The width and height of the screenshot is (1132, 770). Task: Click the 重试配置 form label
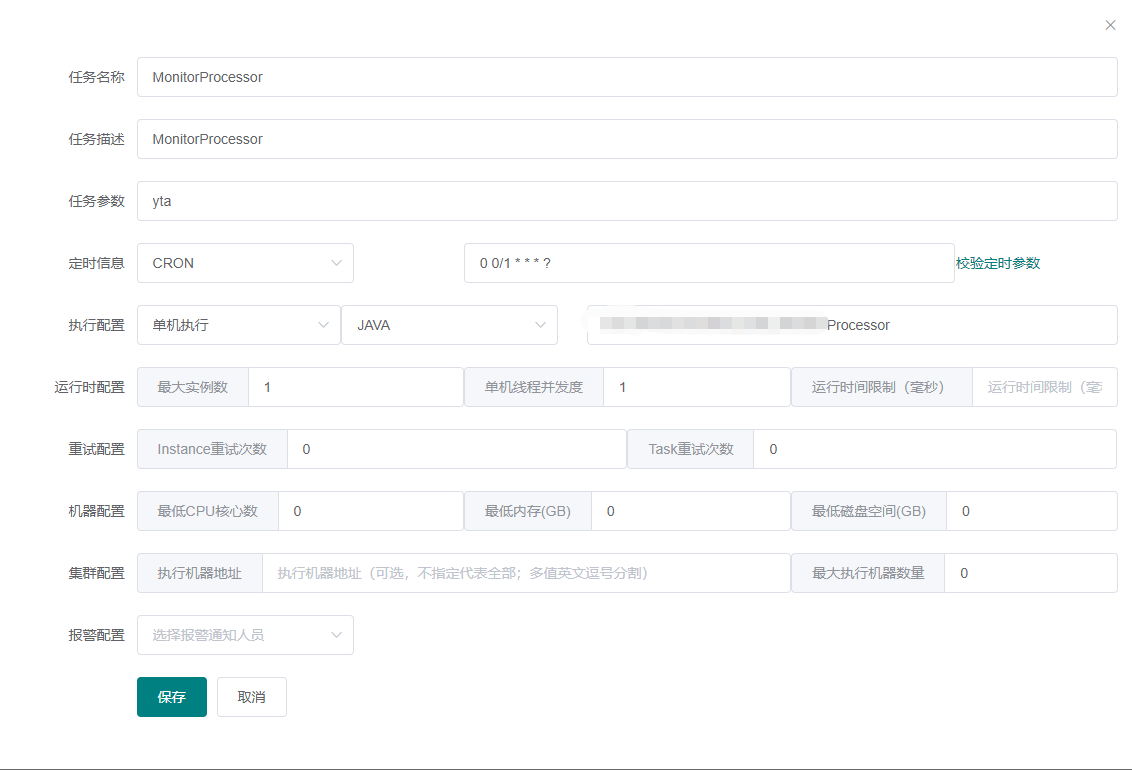click(97, 450)
